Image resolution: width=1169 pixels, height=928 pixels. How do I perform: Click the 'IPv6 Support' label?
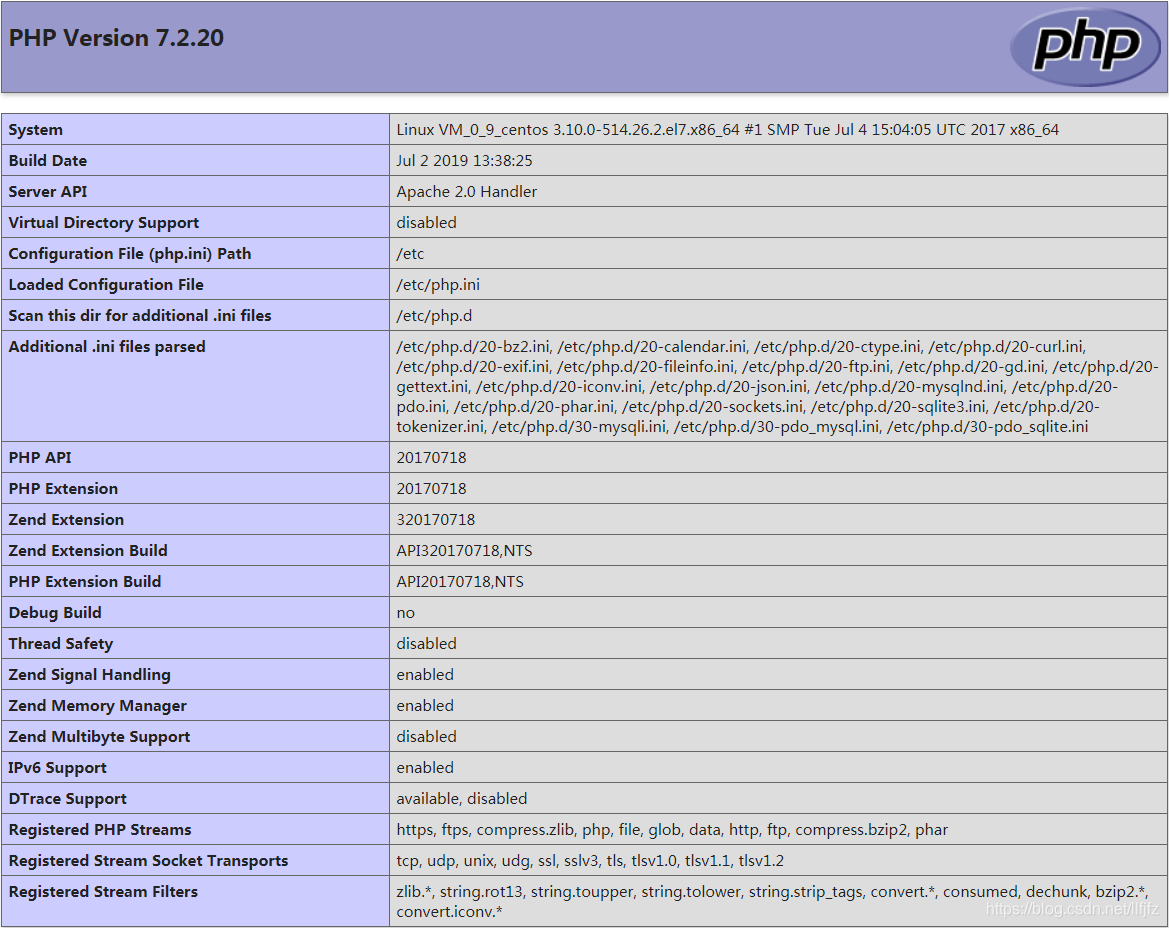tap(57, 768)
